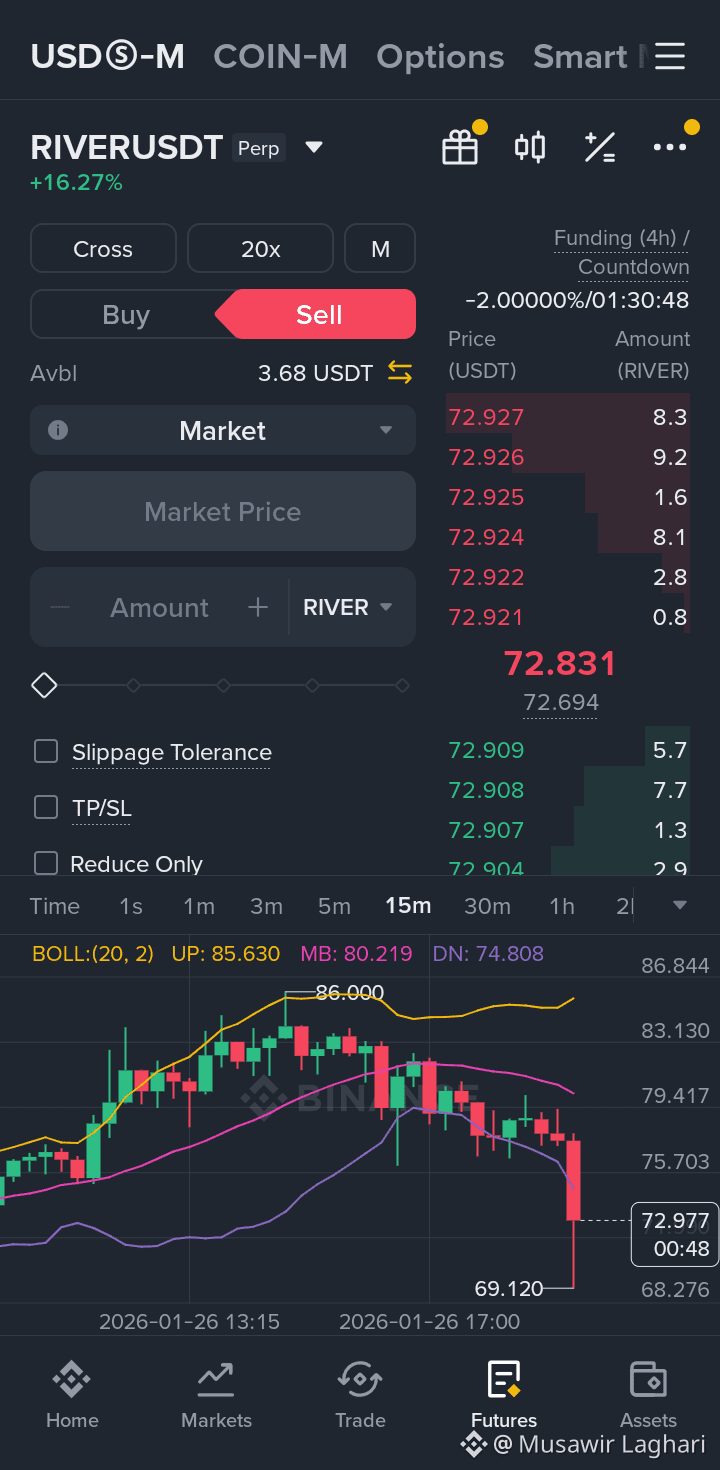
Task: Open the hamburger menu icon
Action: point(670,56)
